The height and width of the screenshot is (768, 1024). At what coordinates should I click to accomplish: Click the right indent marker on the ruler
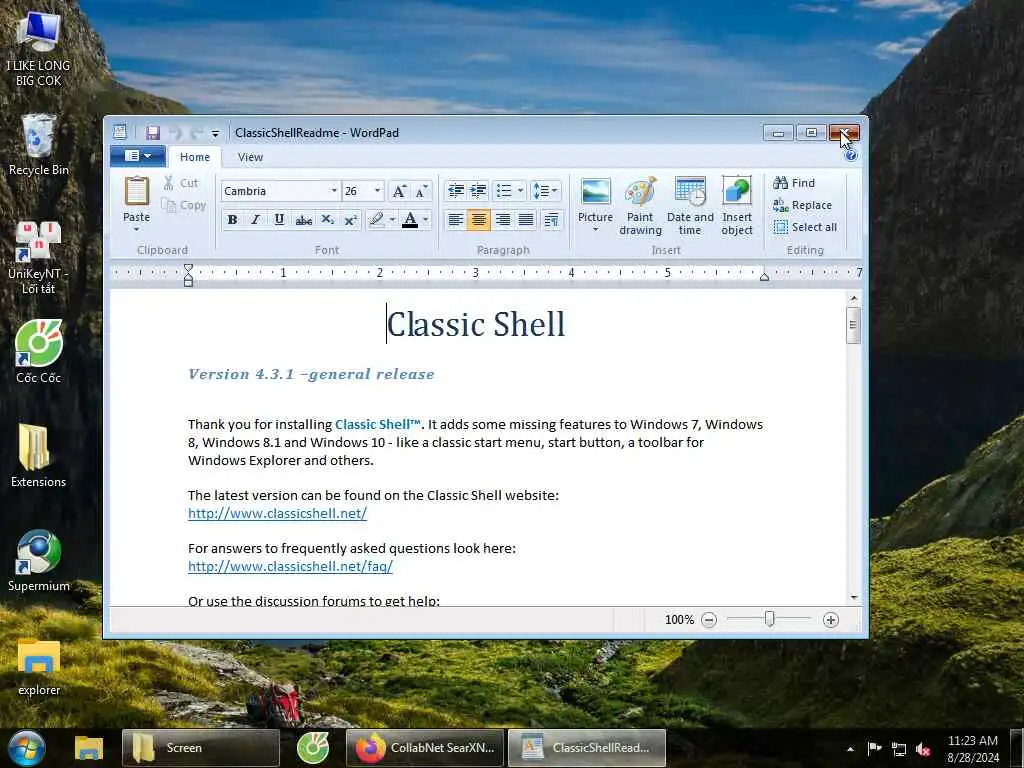(x=764, y=278)
